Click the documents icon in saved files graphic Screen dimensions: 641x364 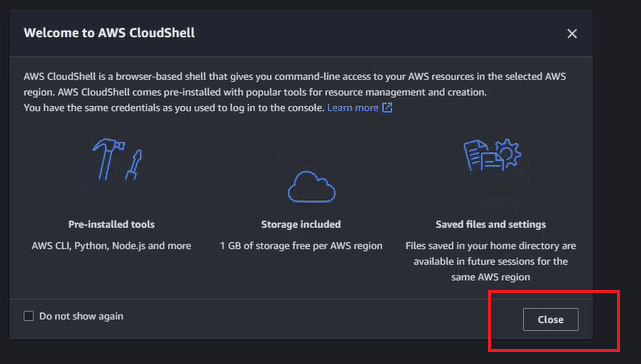(483, 156)
